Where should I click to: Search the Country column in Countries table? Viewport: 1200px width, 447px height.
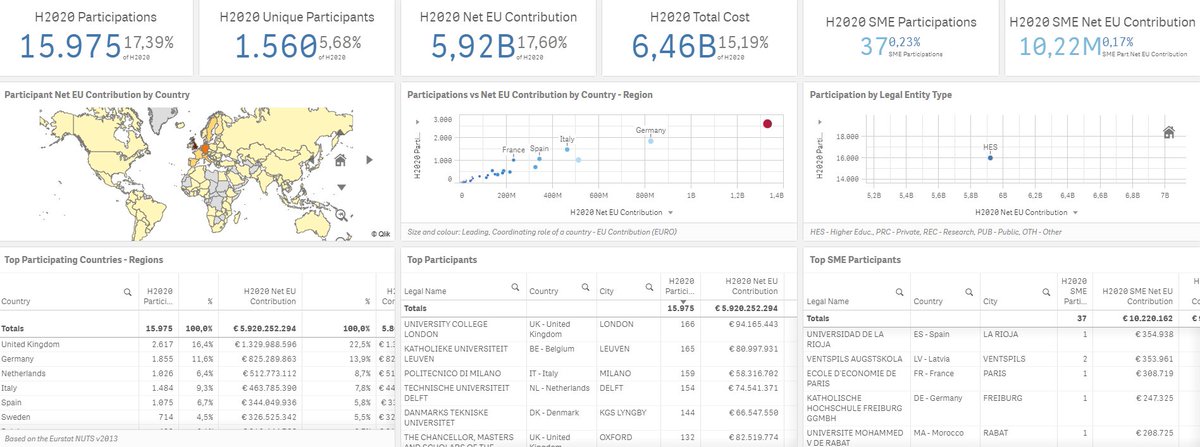tap(126, 290)
